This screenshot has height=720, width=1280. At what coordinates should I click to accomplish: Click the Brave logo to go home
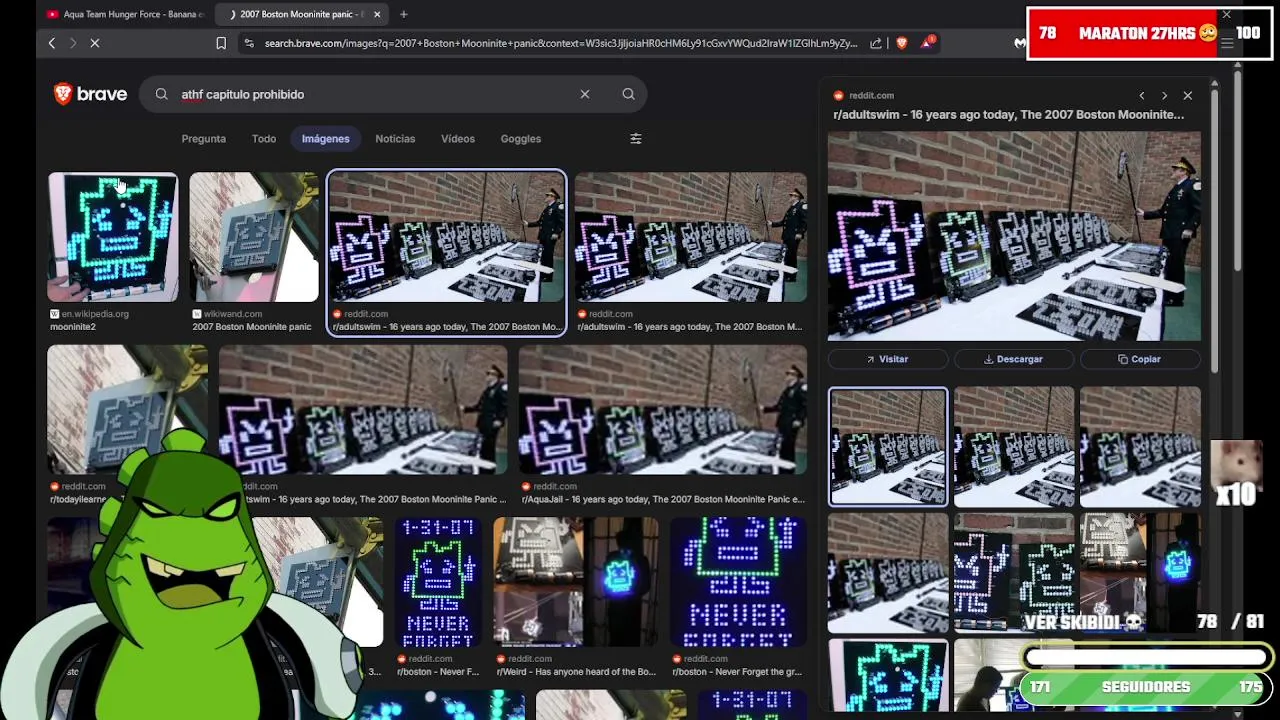point(90,94)
